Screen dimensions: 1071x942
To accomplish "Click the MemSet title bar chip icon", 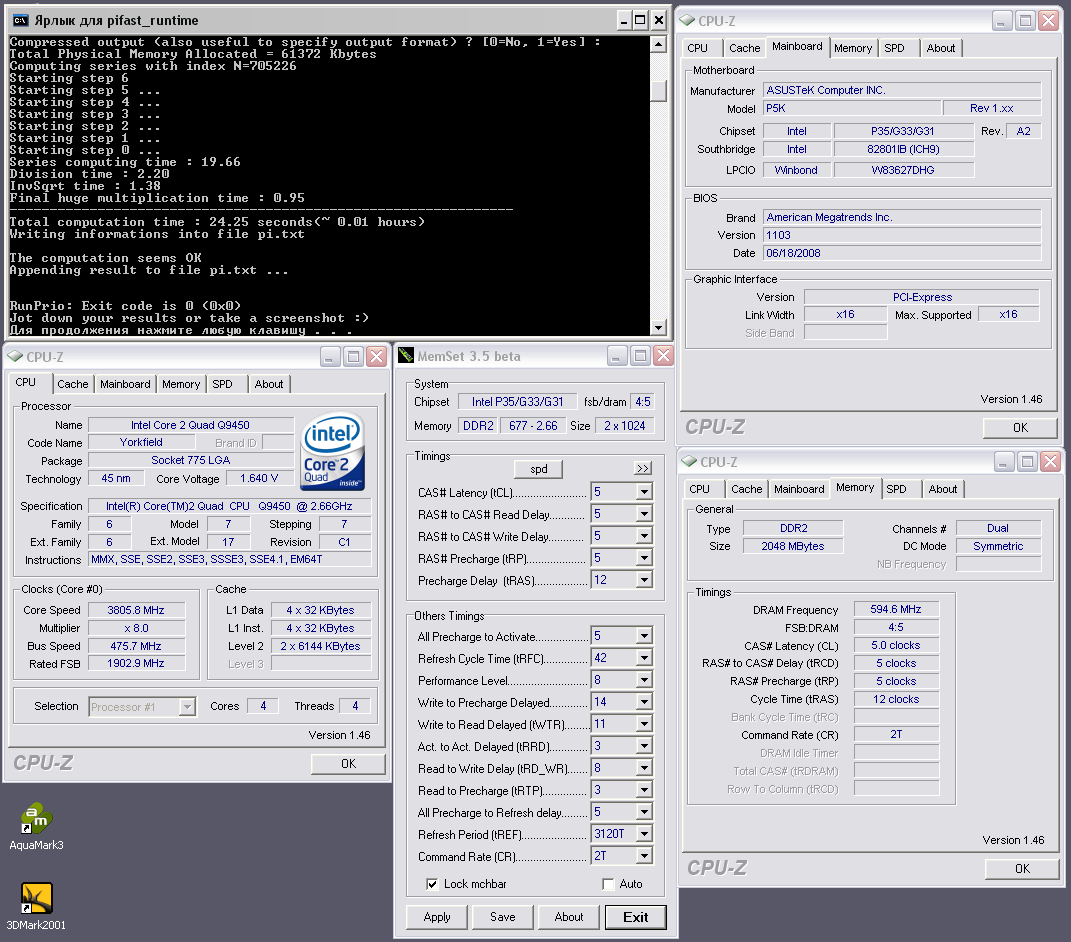I will pyautogui.click(x=406, y=355).
